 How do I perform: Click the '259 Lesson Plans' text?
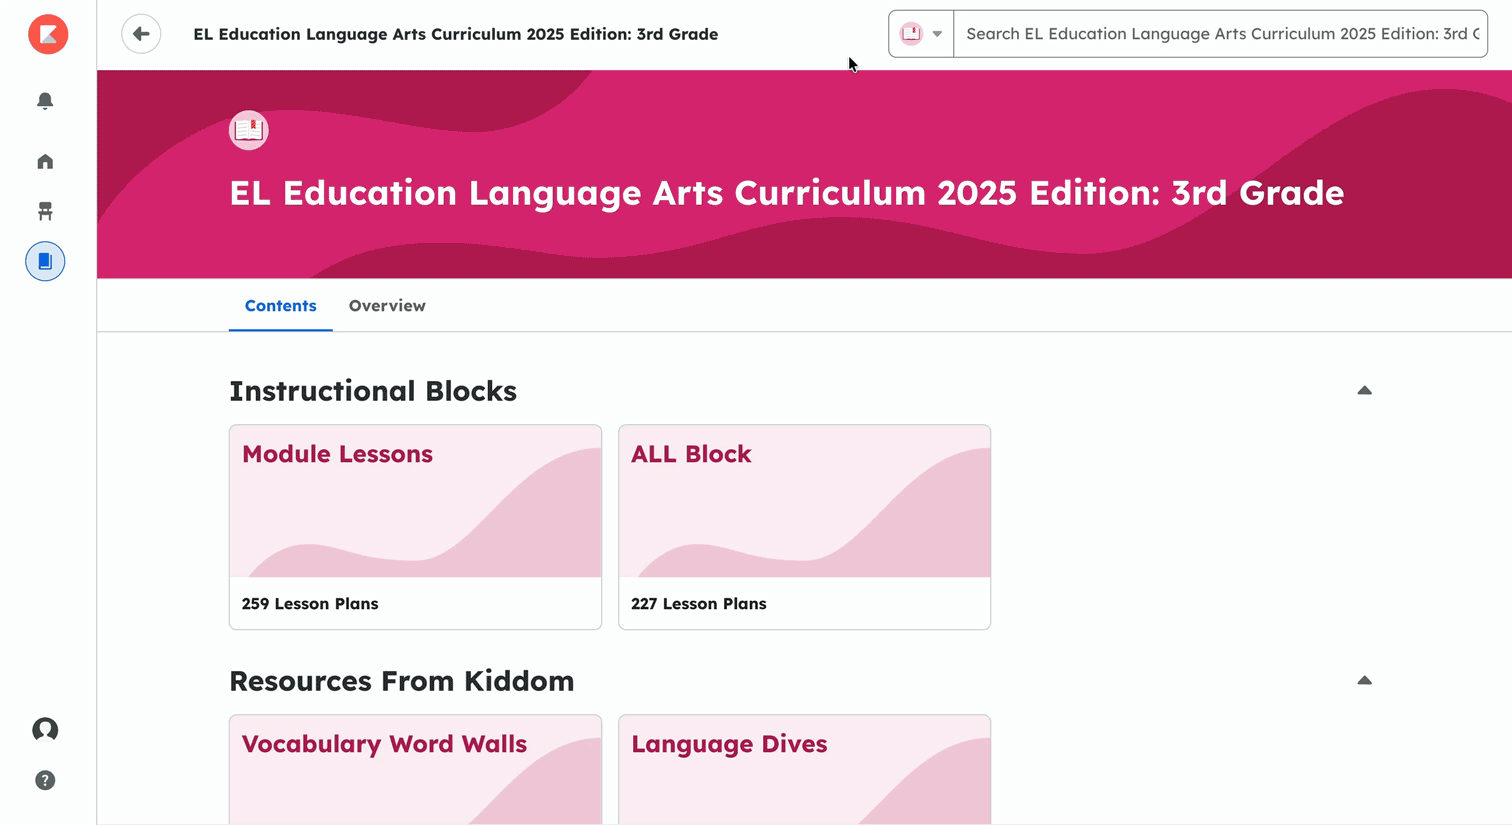(x=310, y=604)
